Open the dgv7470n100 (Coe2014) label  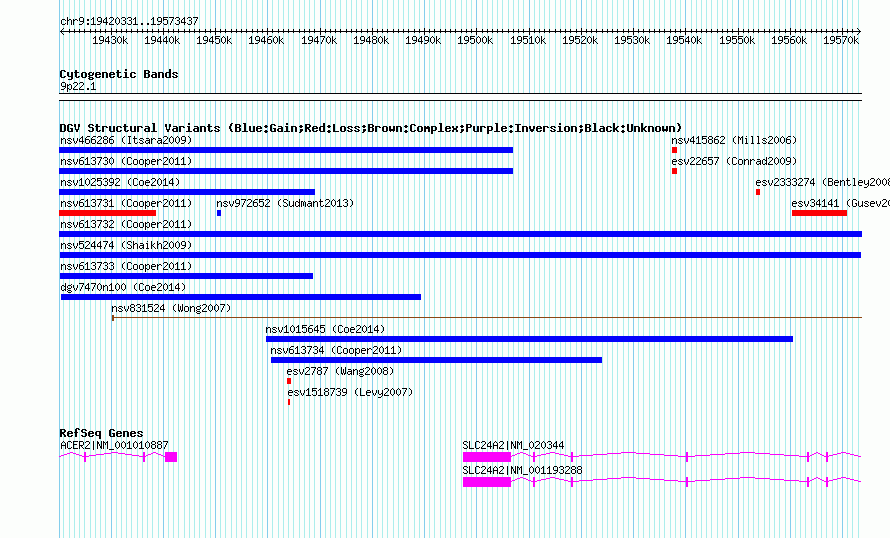[x=123, y=287]
